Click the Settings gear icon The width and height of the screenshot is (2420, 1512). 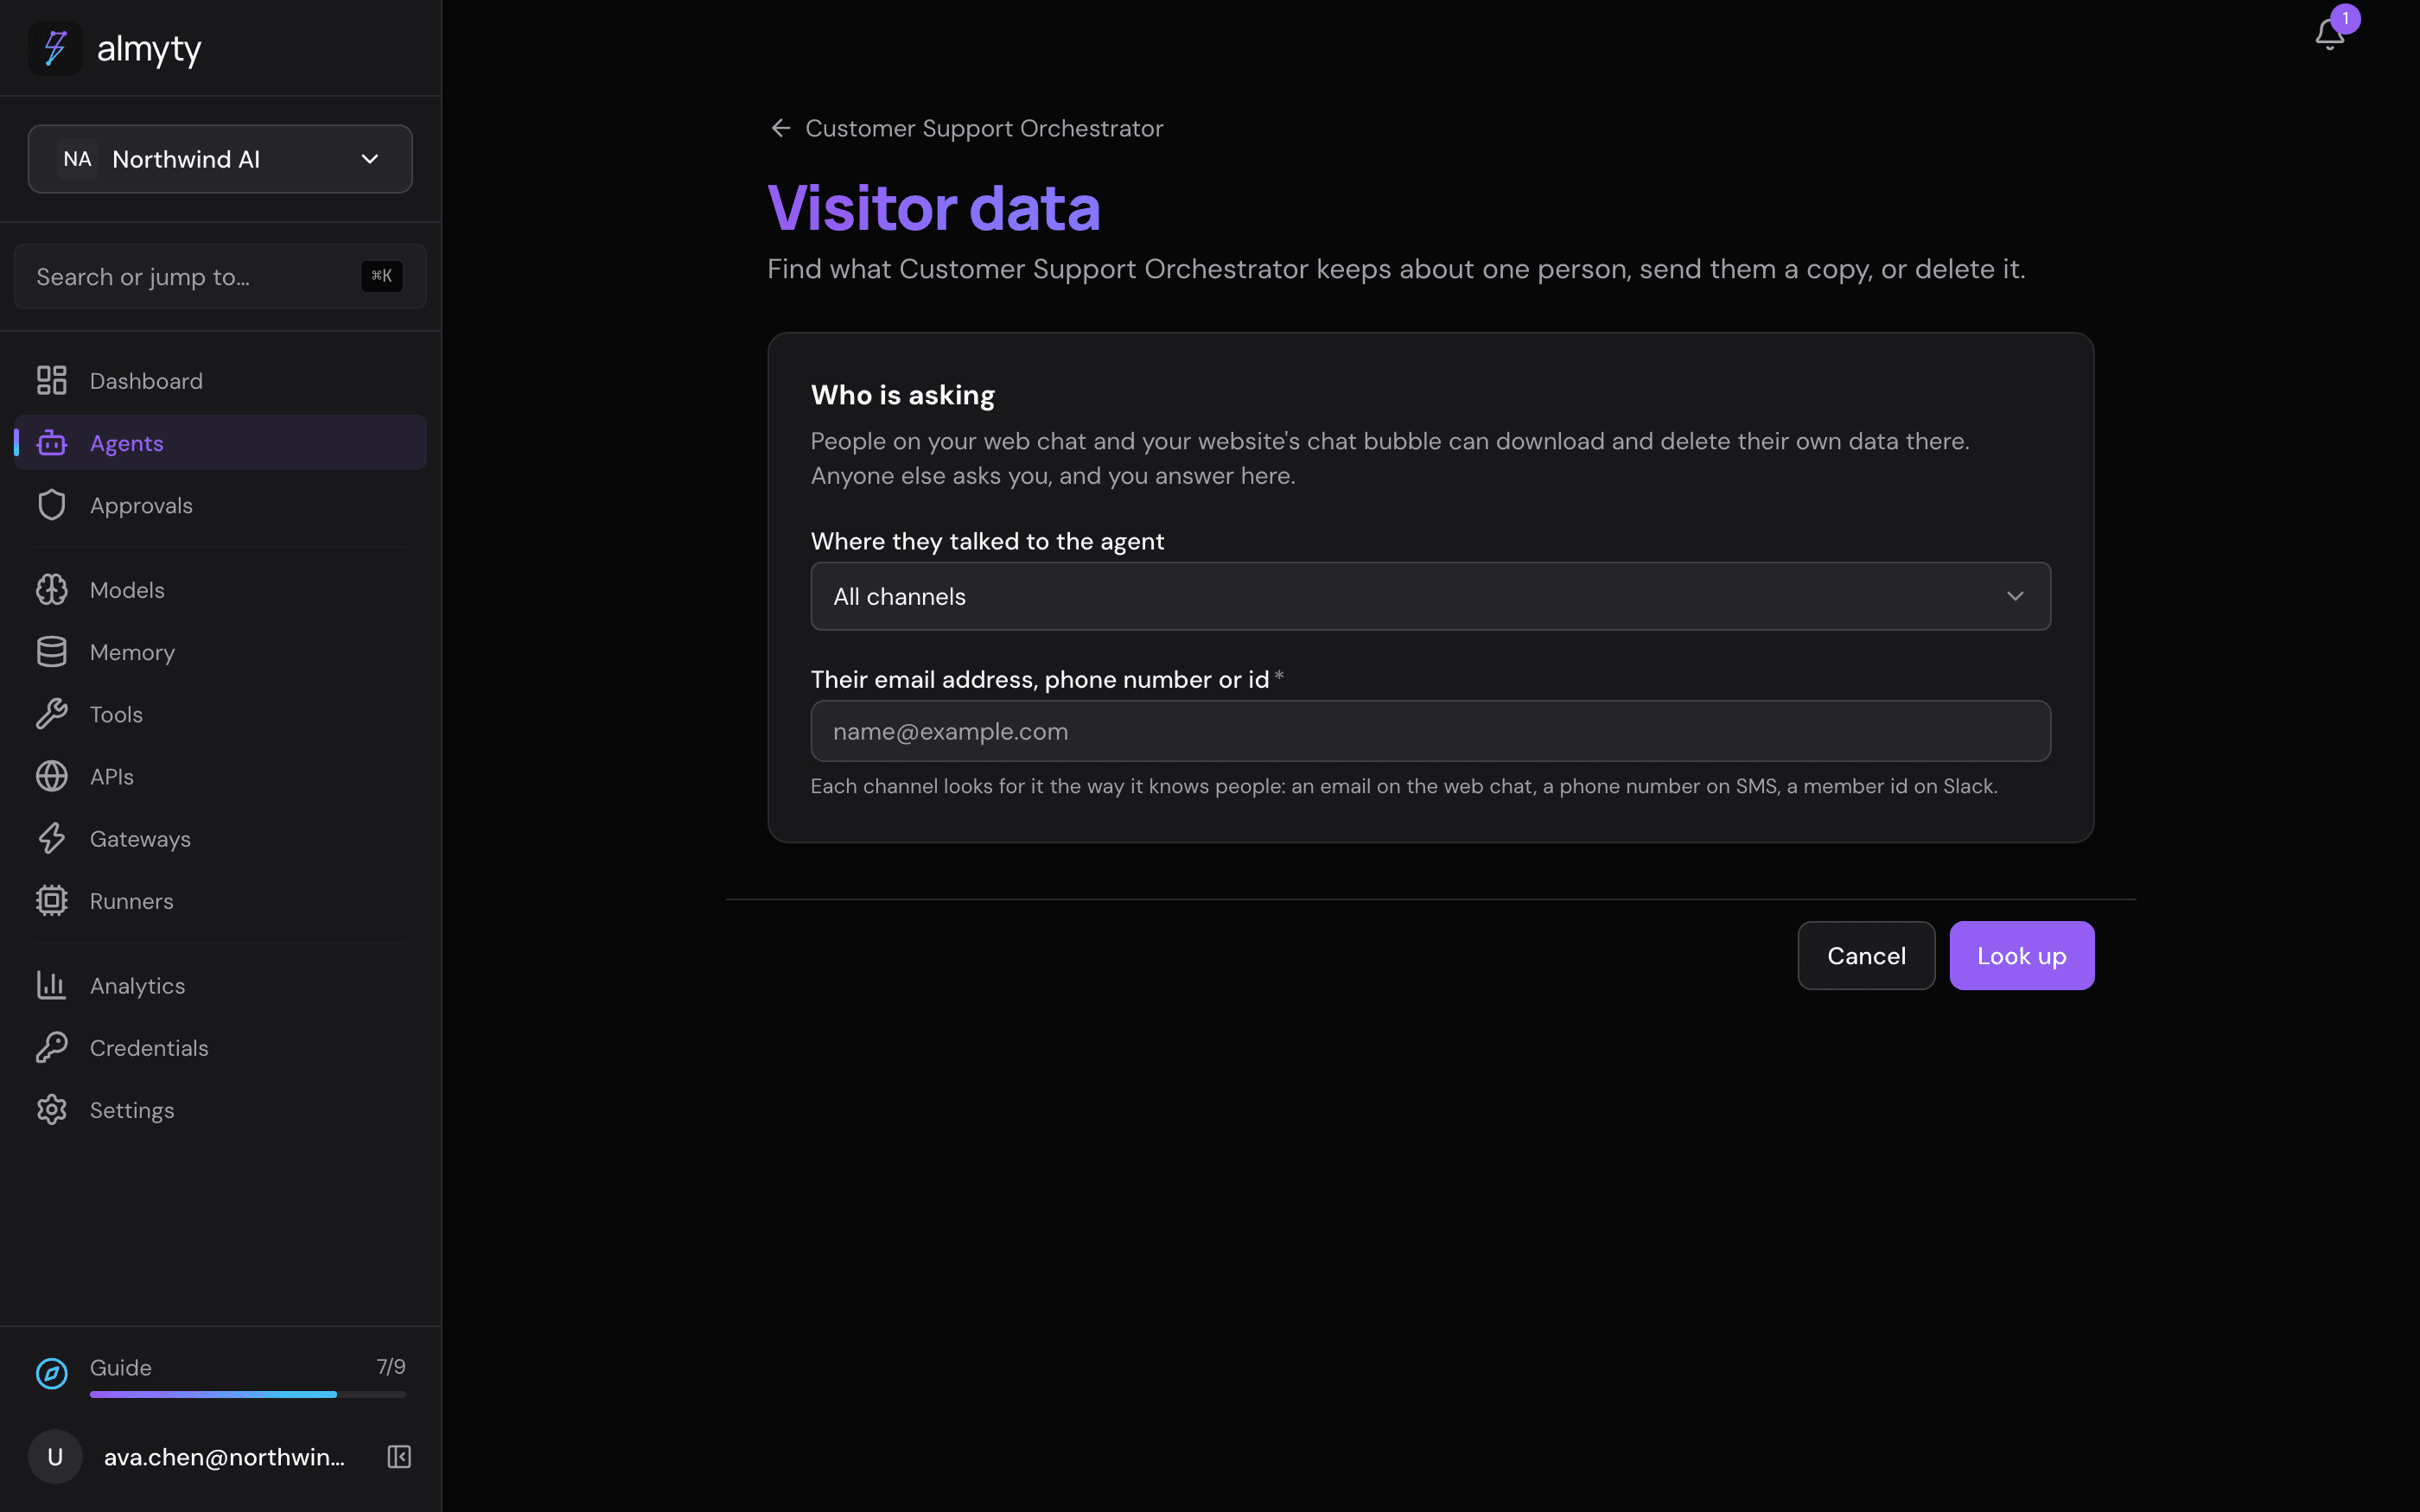52,1109
